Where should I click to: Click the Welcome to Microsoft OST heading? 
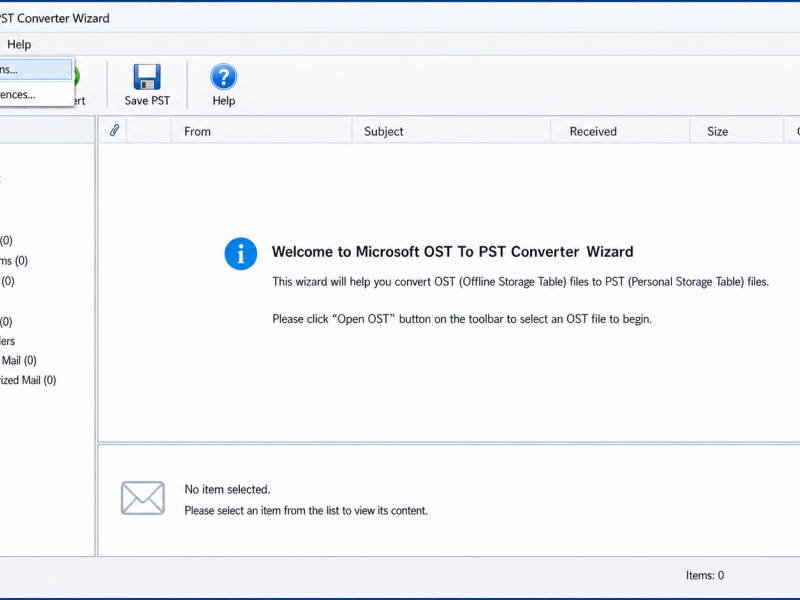click(453, 252)
